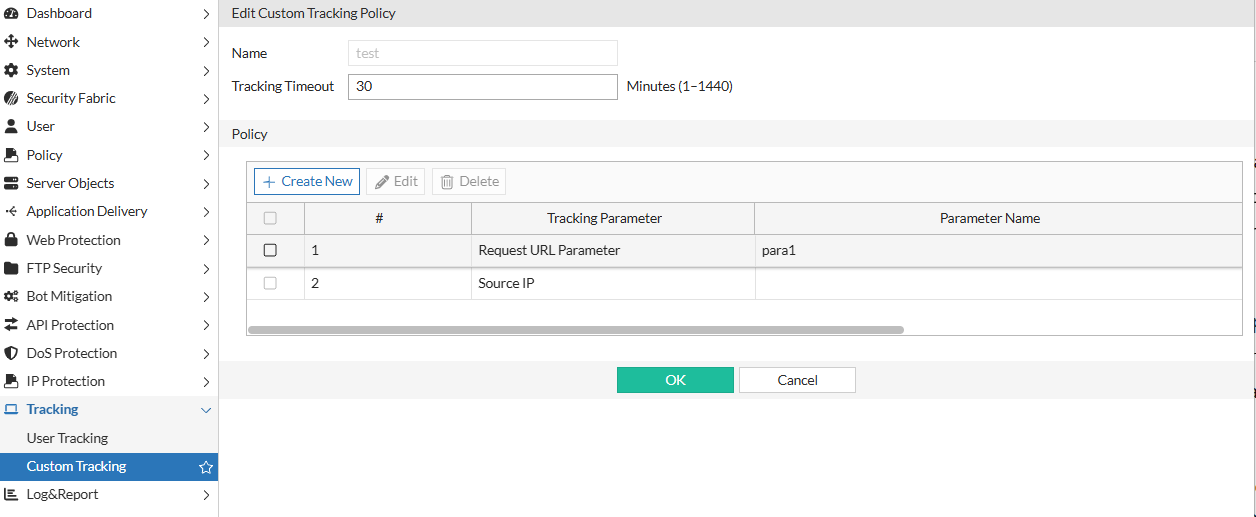The height and width of the screenshot is (517, 1256).
Task: Open the User Tracking menu item
Action: click(x=67, y=438)
